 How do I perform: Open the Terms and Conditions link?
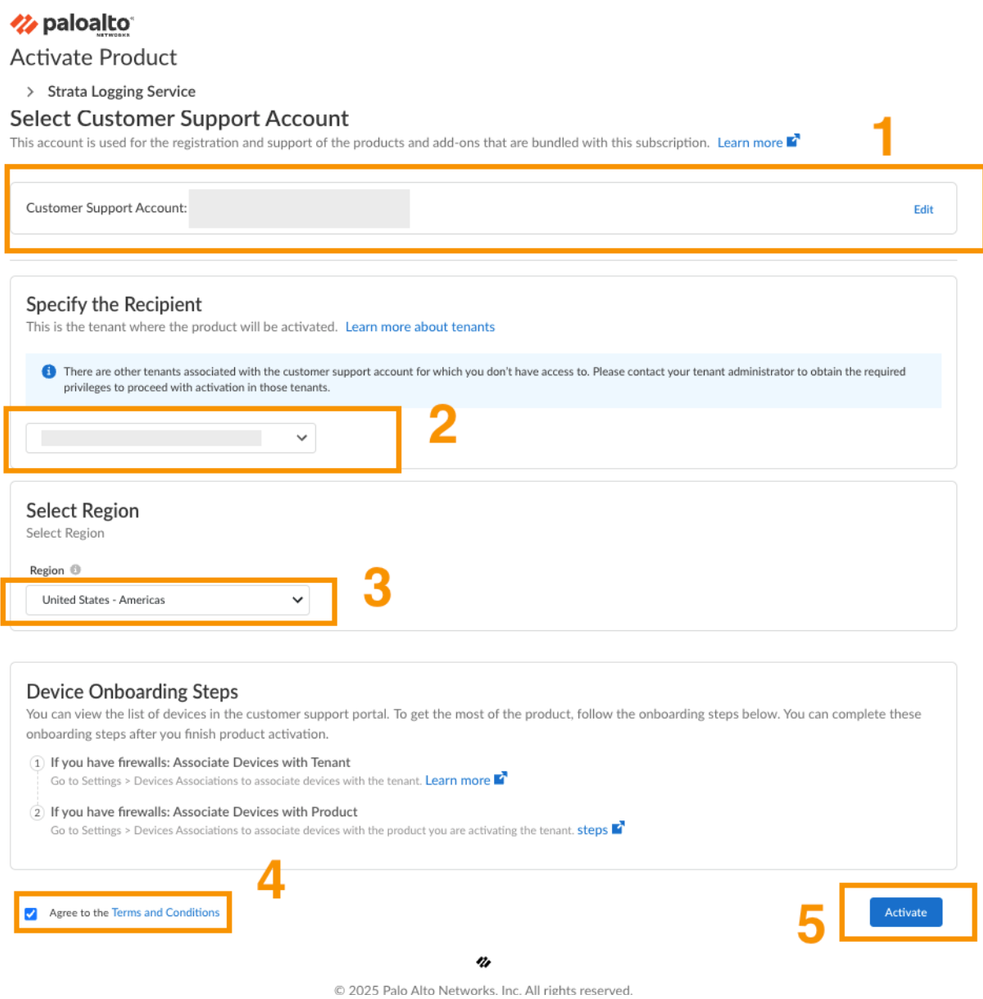(x=165, y=912)
